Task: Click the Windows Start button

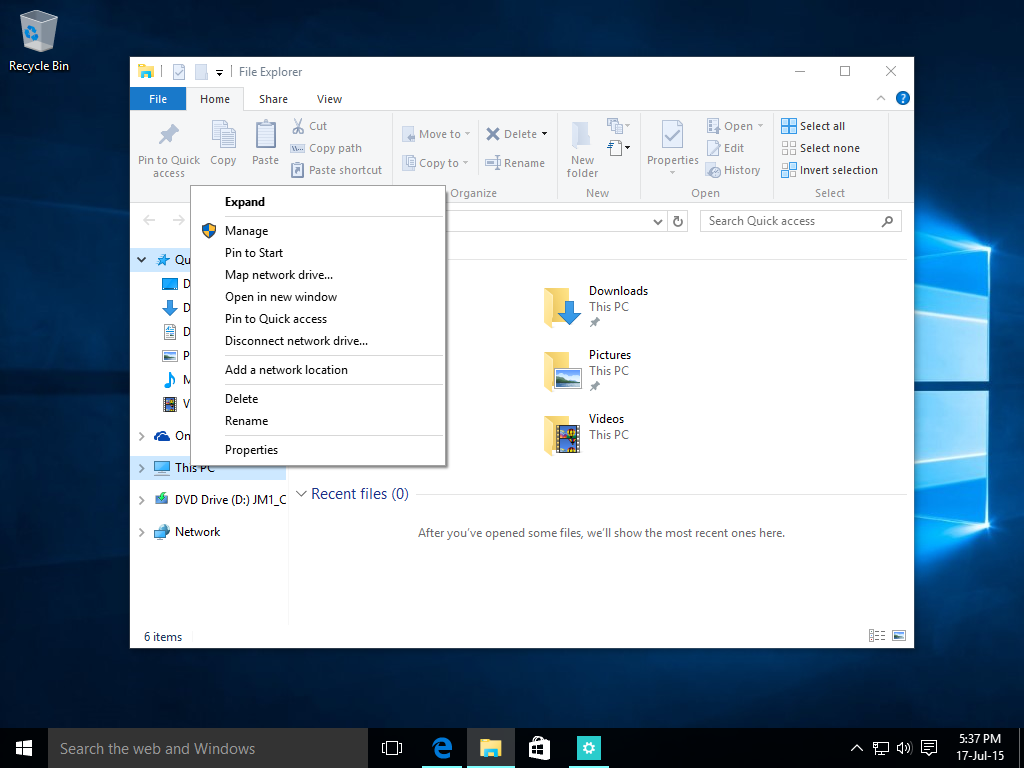Action: click(24, 748)
